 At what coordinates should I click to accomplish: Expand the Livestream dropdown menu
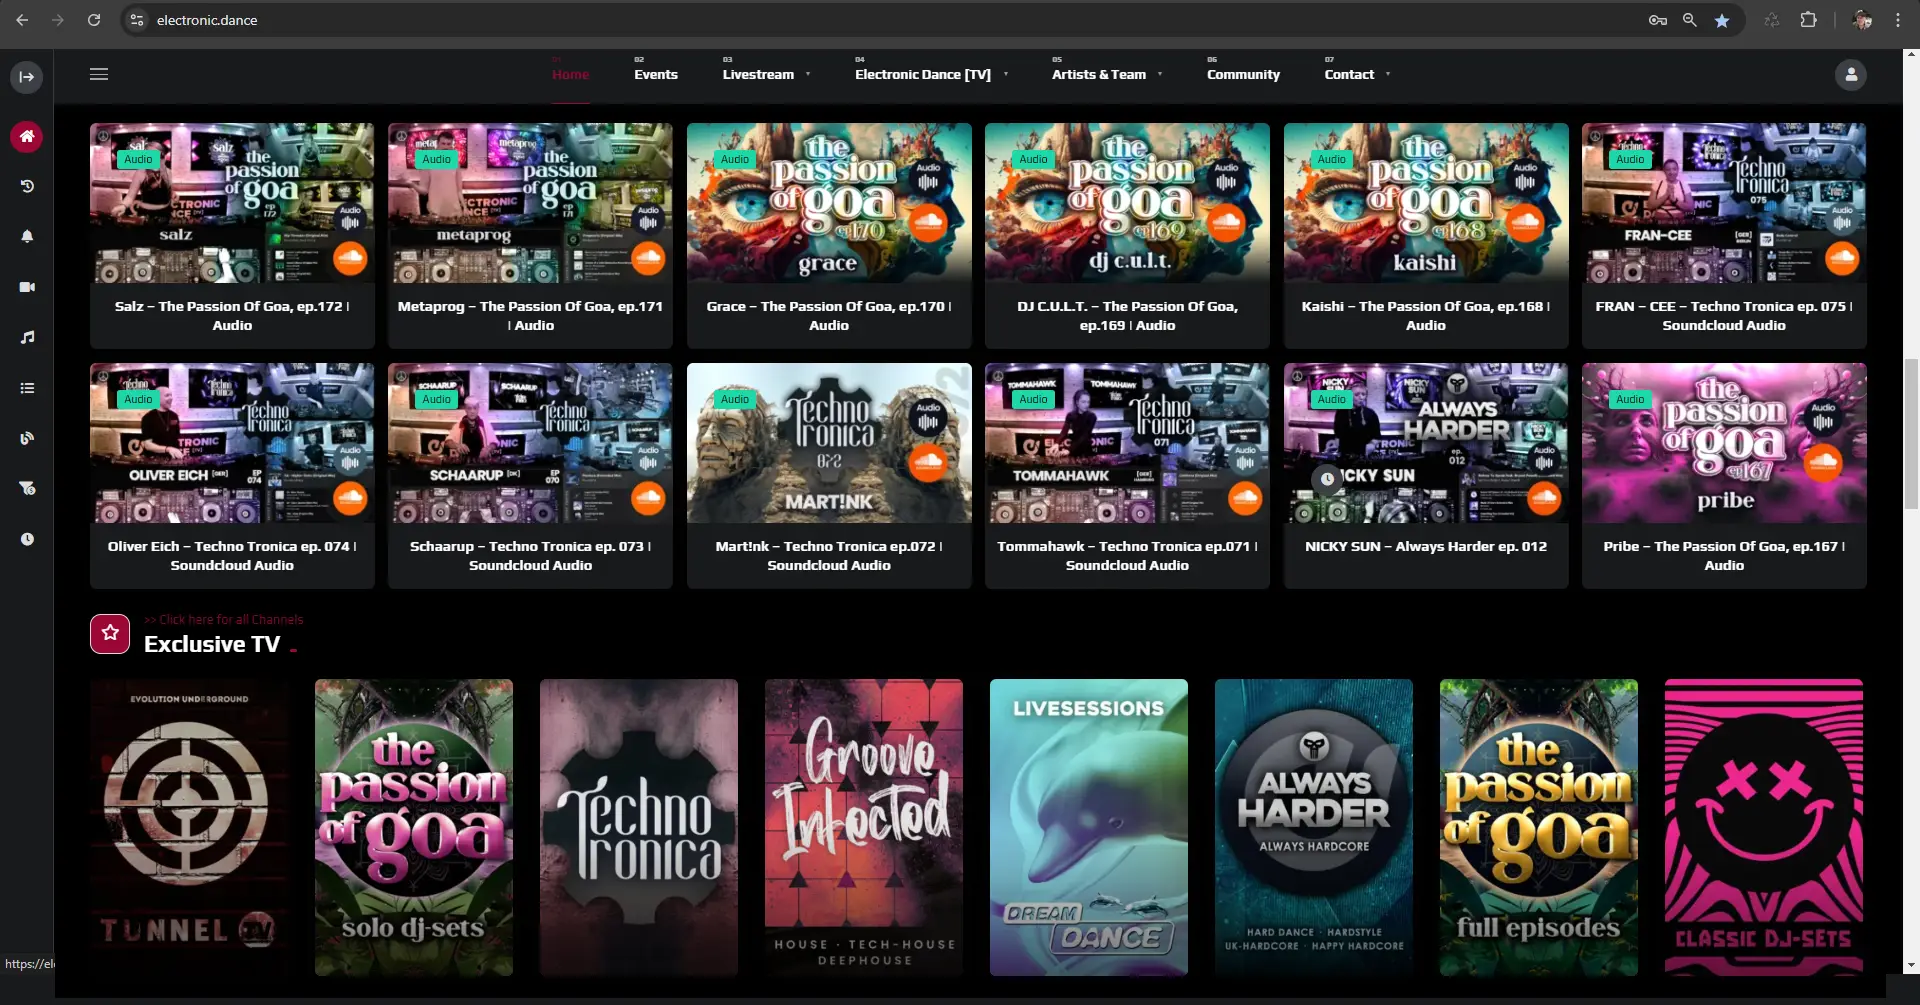(766, 75)
